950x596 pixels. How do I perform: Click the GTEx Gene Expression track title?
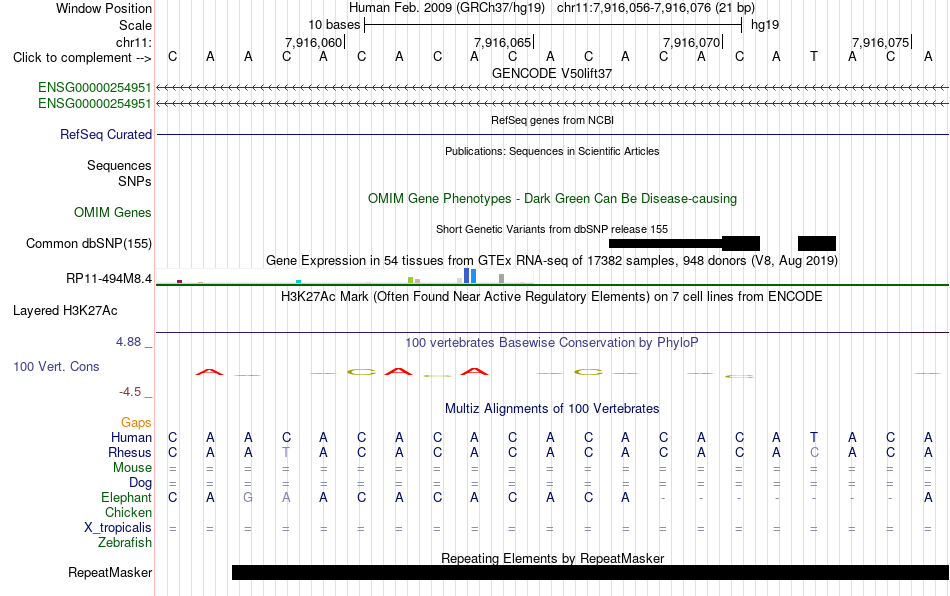[x=552, y=260]
